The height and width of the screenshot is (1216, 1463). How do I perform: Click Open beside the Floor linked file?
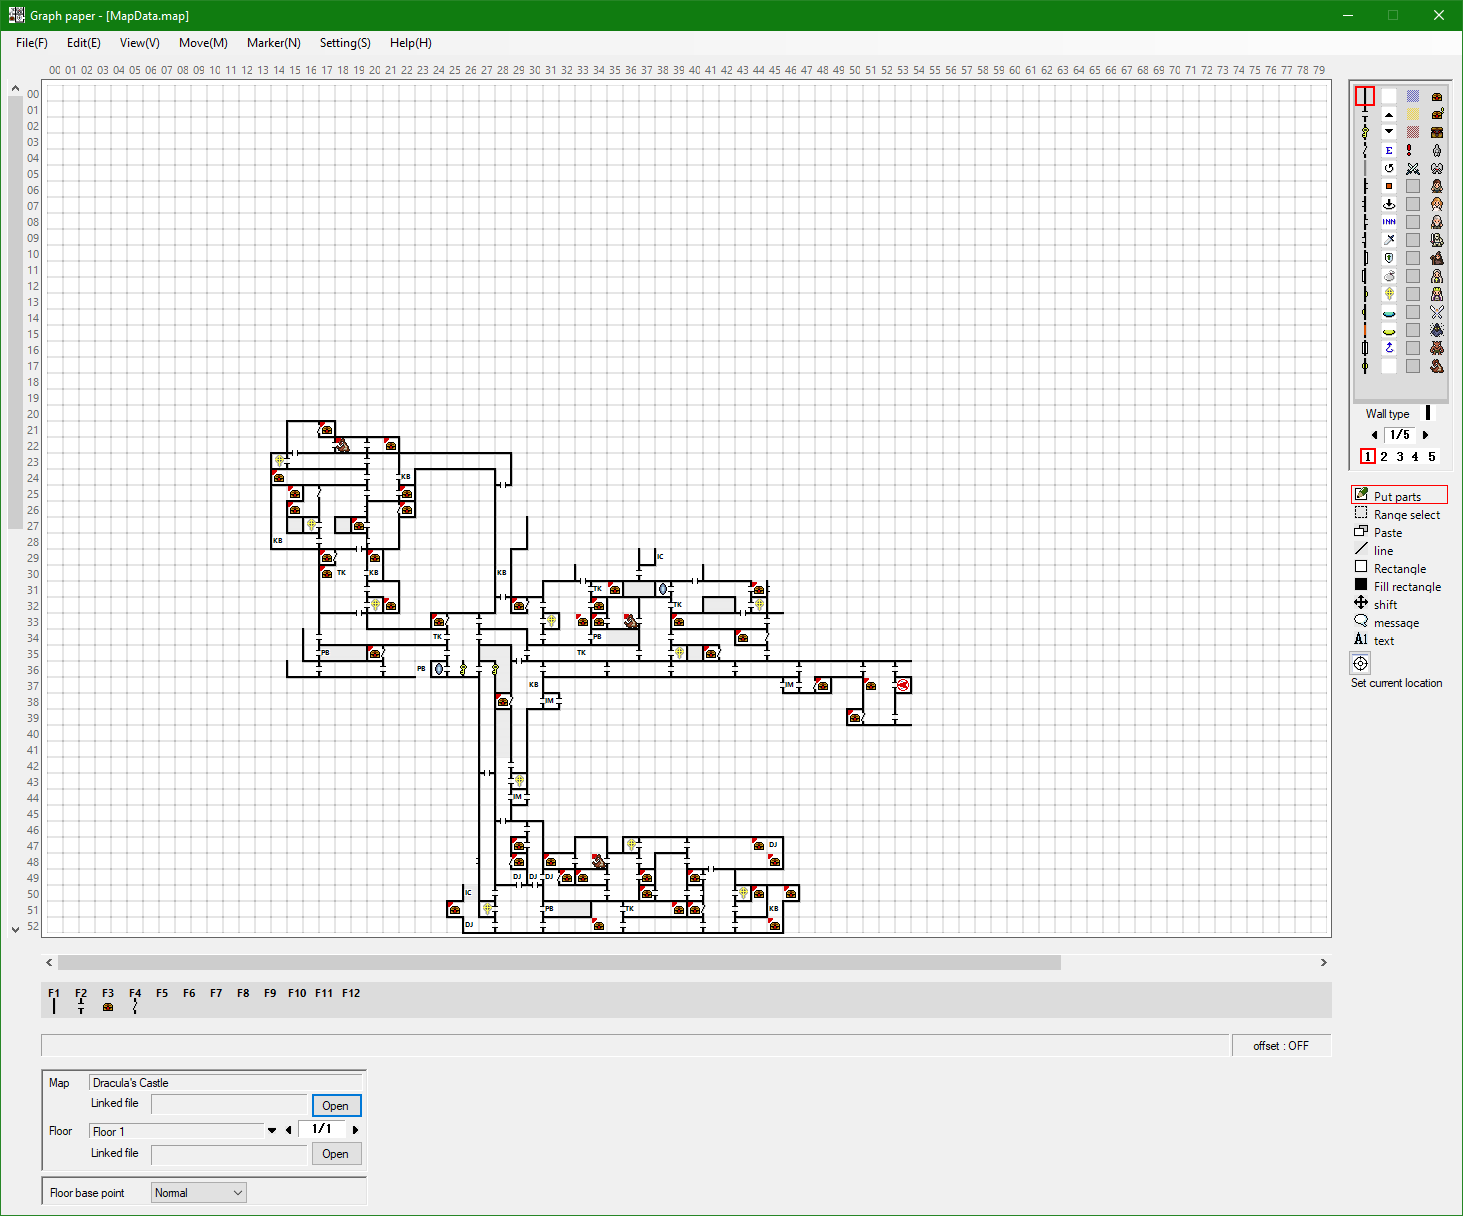pyautogui.click(x=336, y=1153)
